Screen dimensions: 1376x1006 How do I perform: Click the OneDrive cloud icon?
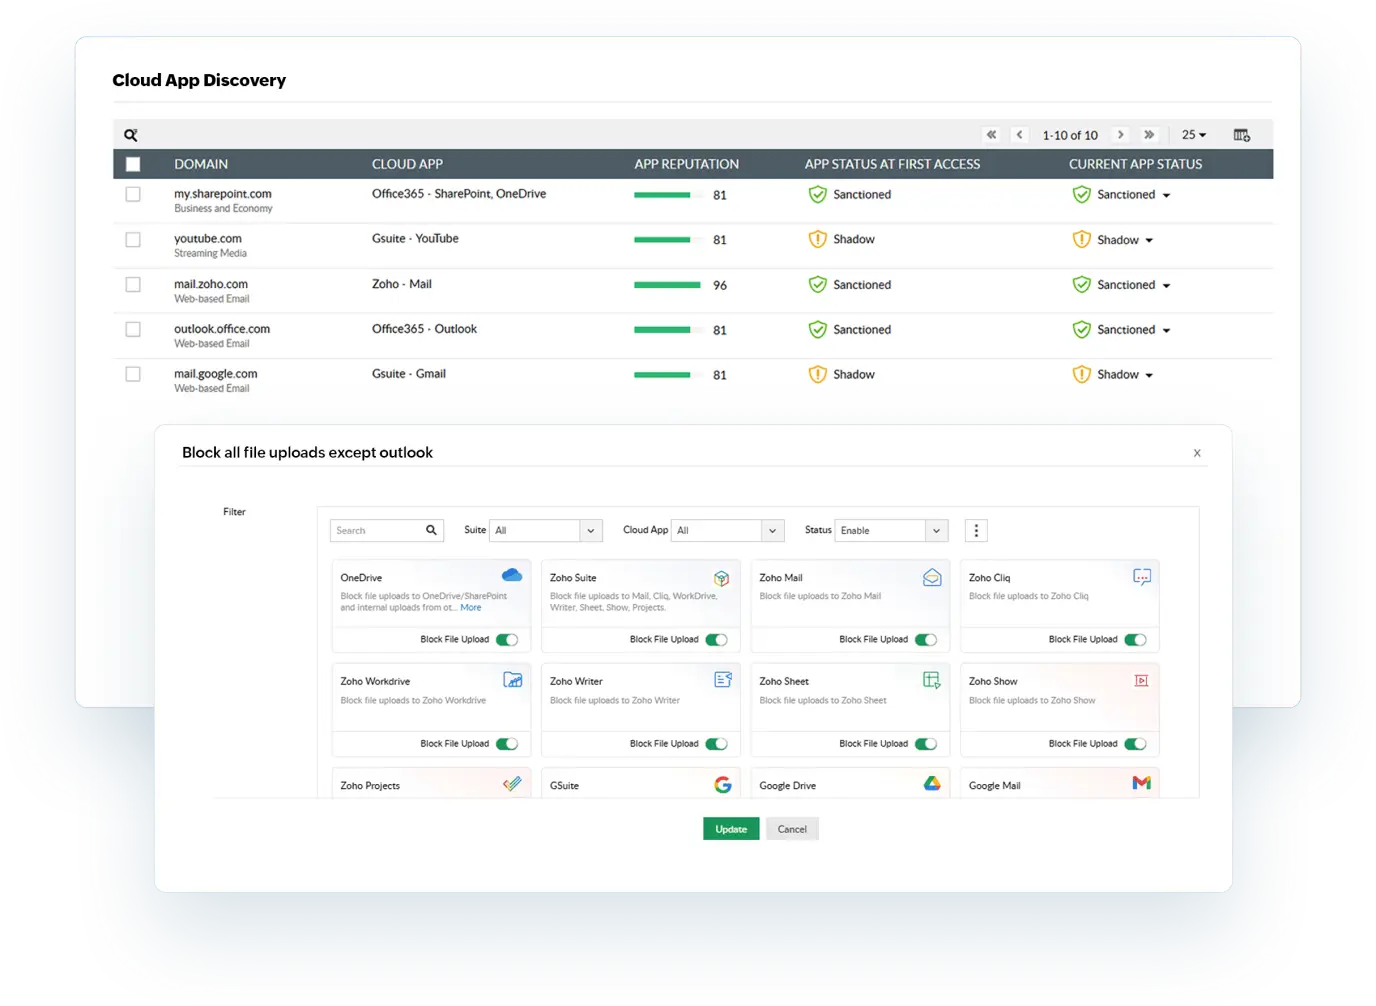(512, 575)
